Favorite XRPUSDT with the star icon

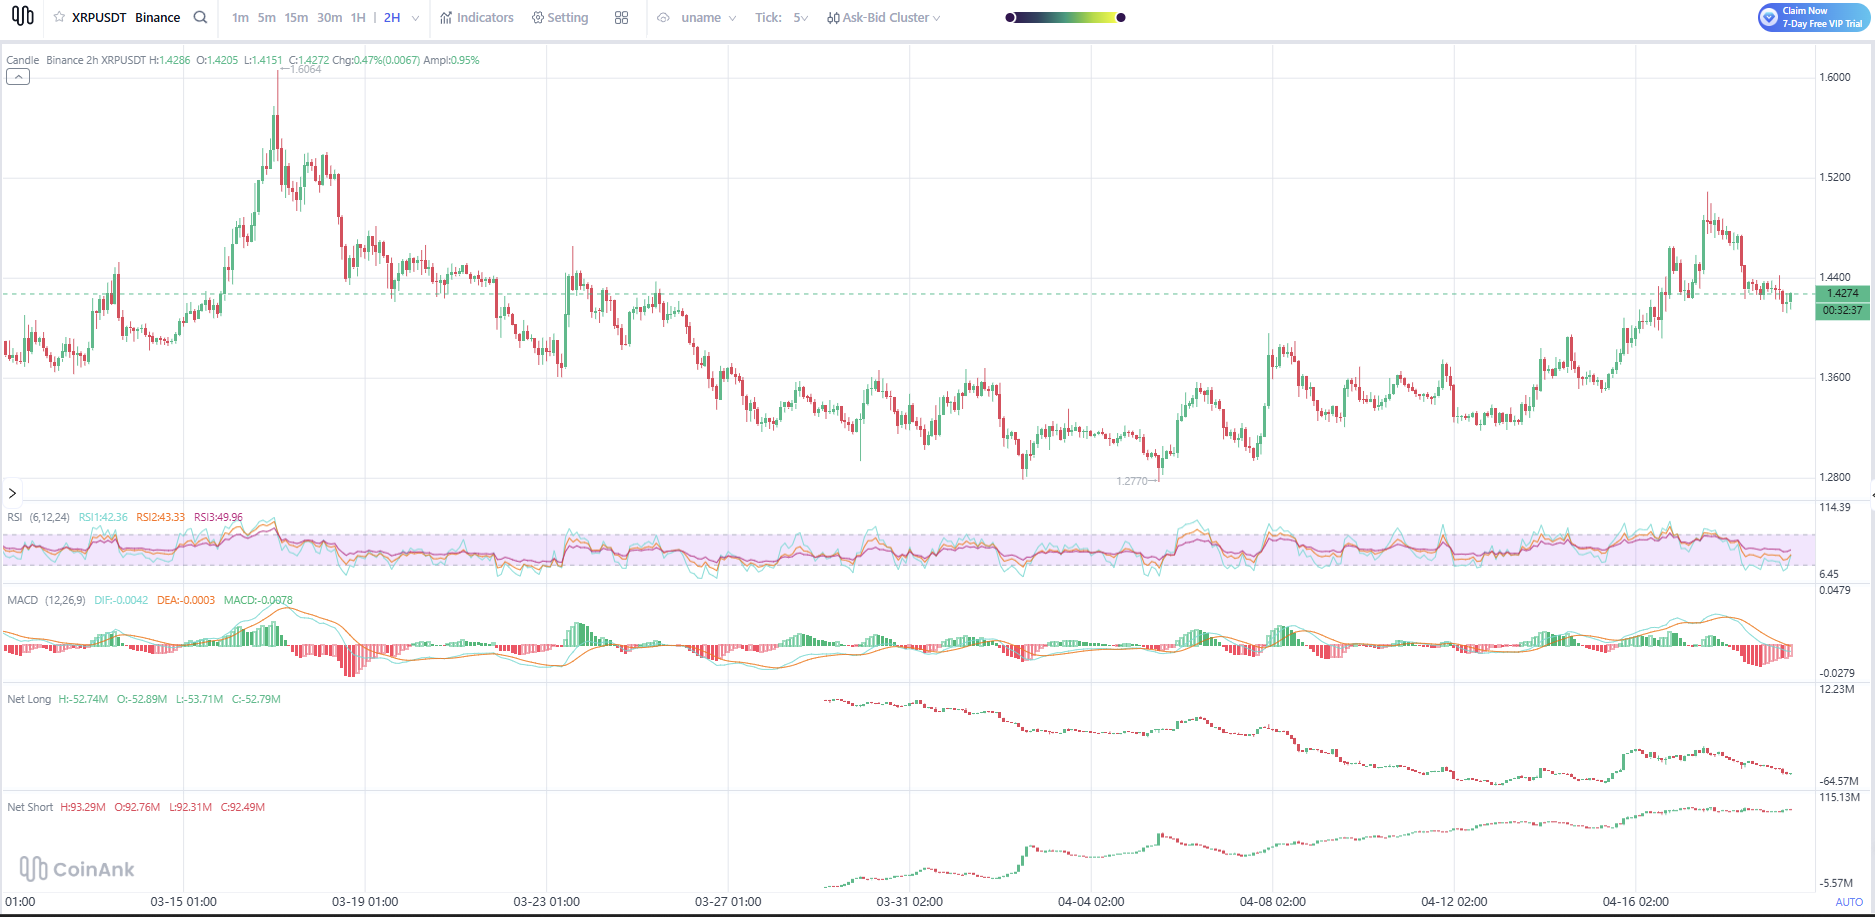pos(59,17)
